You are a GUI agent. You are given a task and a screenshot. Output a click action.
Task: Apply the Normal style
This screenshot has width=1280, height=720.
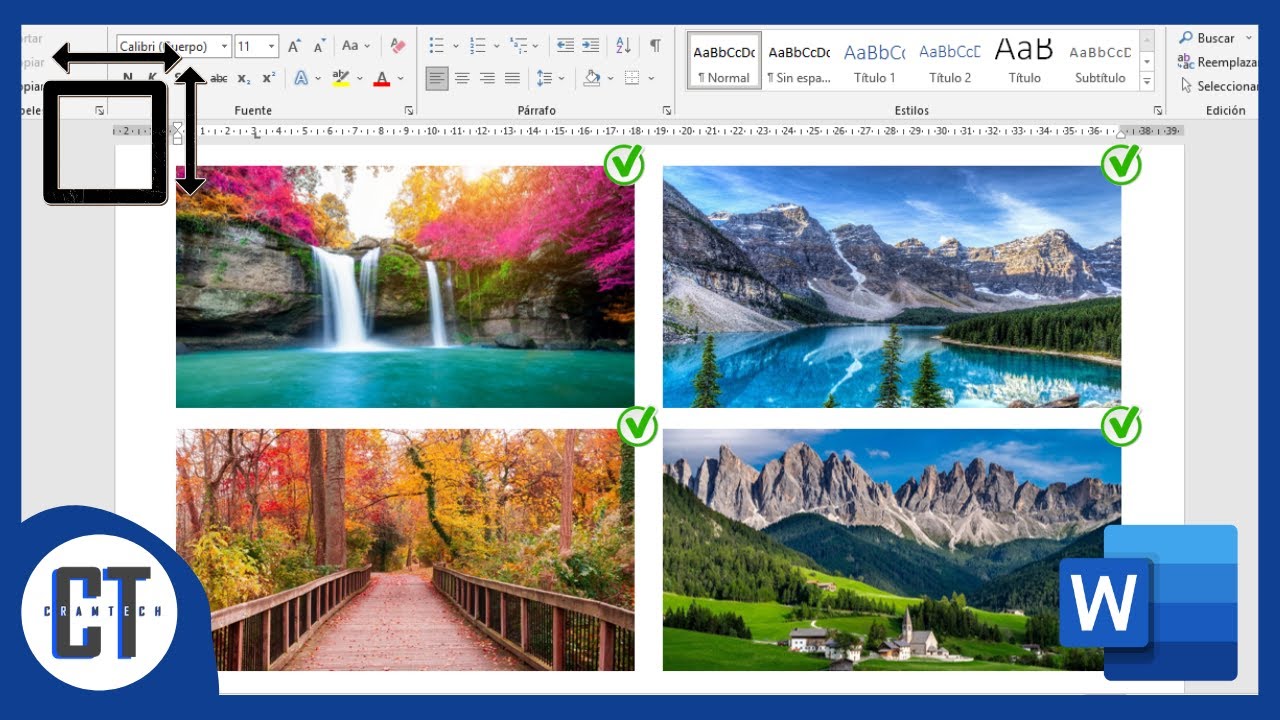coord(724,61)
